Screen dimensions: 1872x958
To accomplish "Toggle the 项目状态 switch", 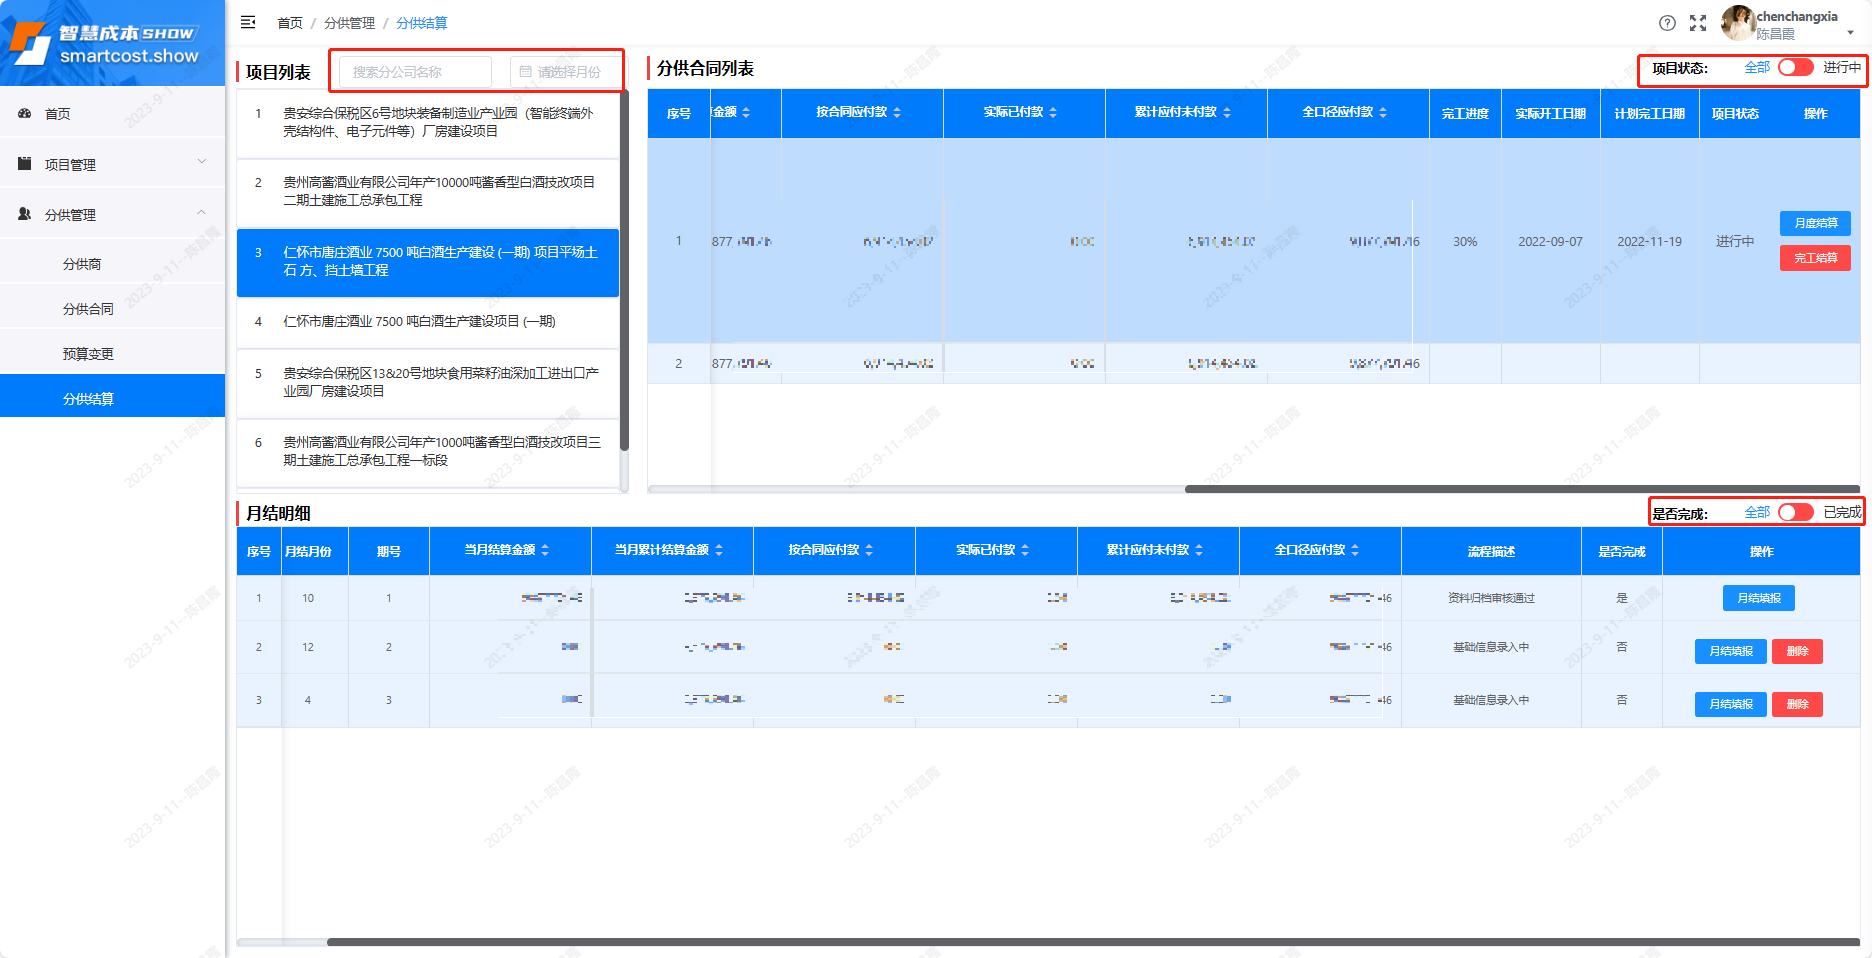I will point(1795,67).
